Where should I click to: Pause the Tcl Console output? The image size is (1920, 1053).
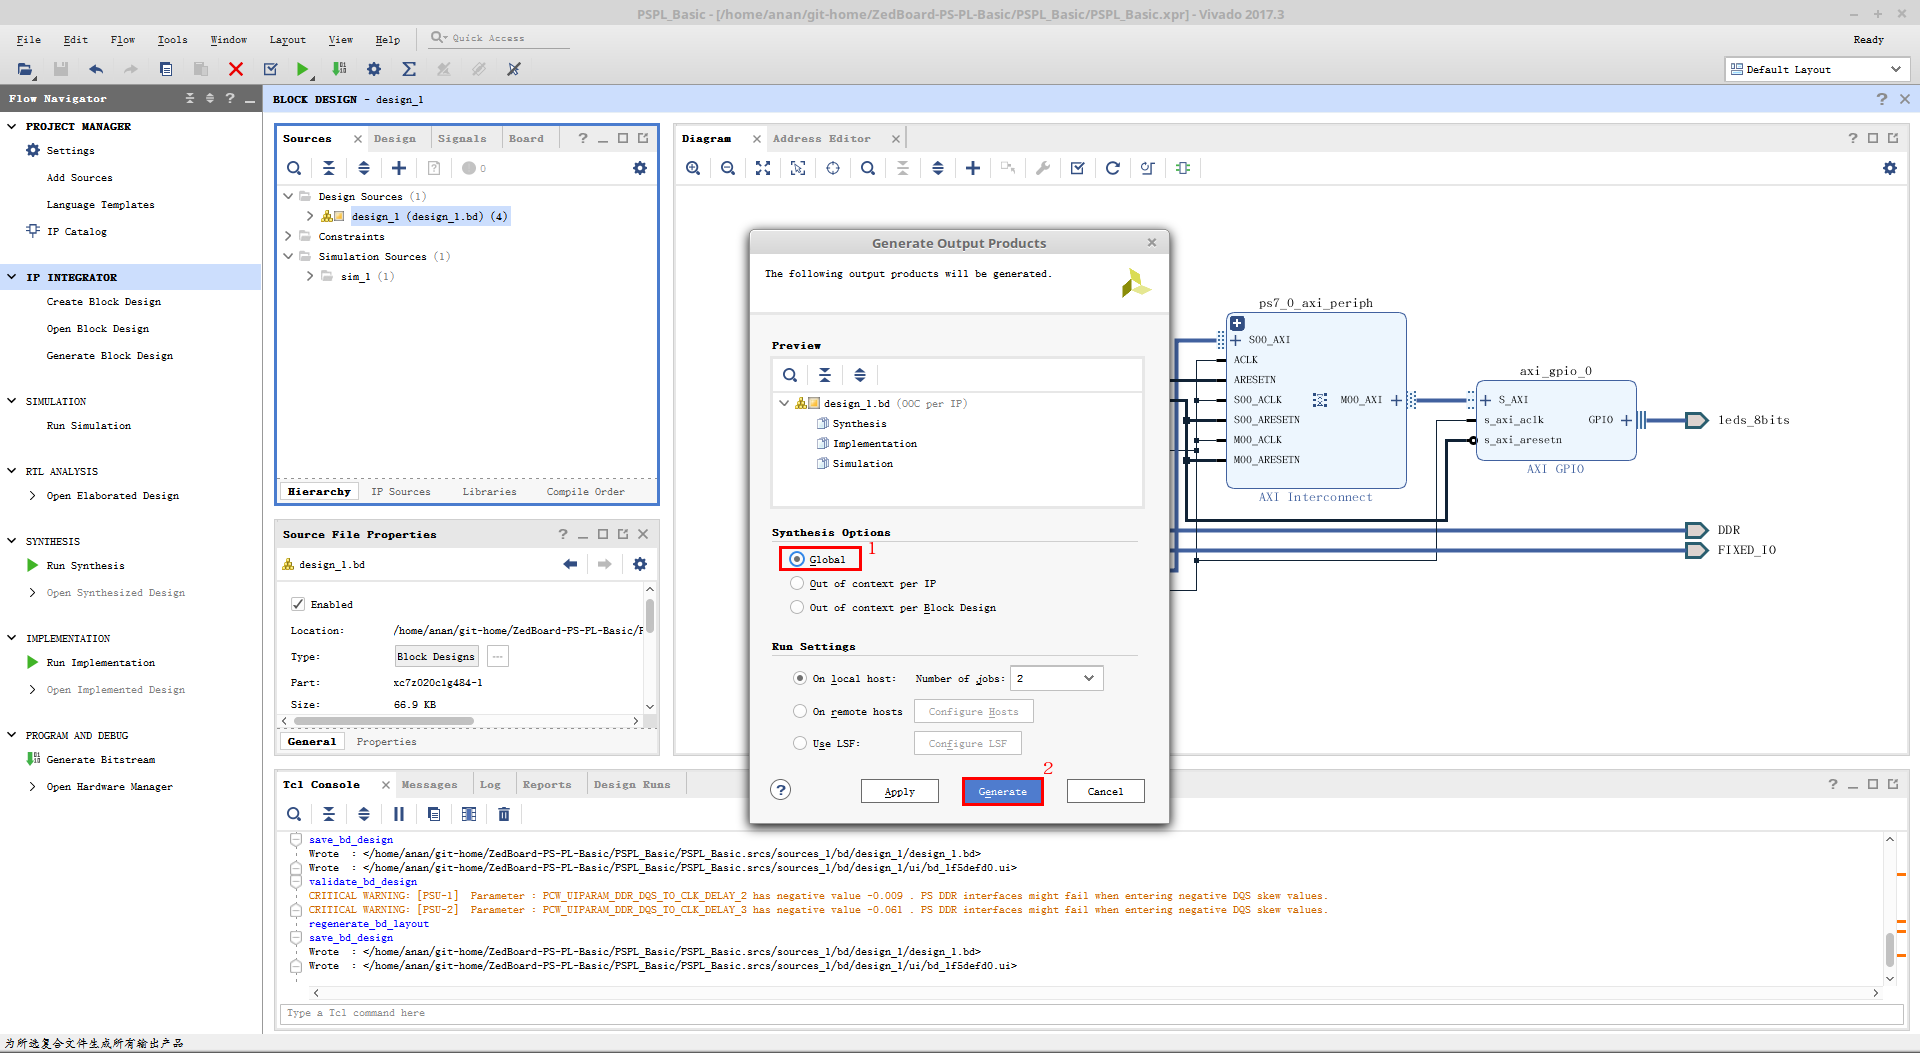pos(399,814)
